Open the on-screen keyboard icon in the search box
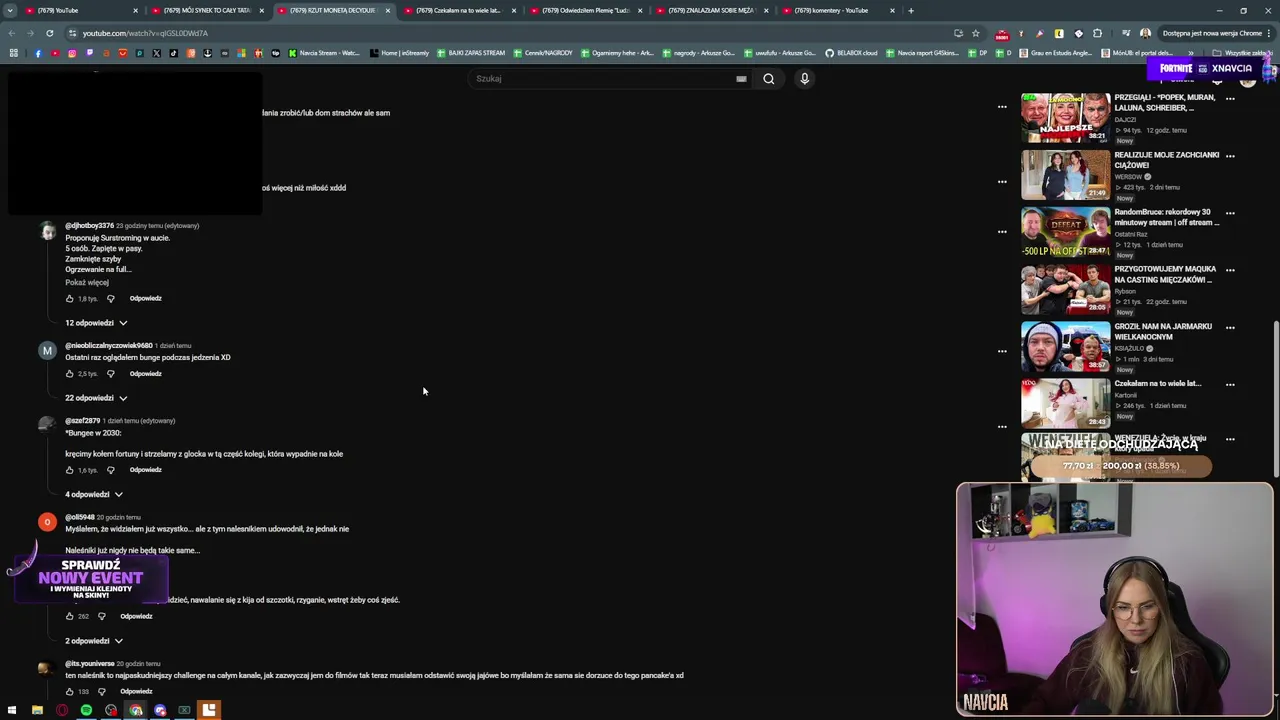 point(741,79)
